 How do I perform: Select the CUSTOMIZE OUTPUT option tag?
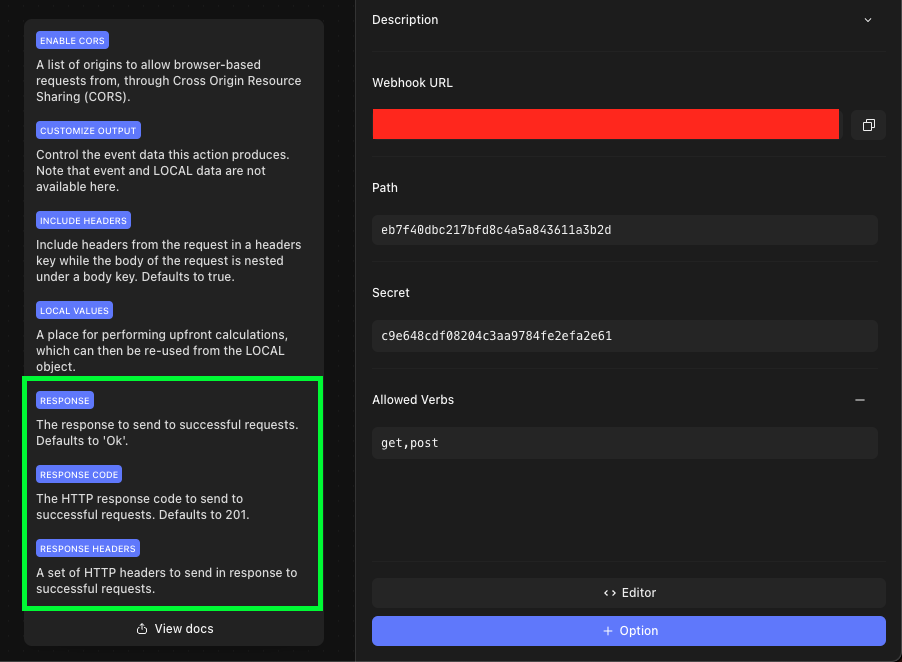point(88,131)
